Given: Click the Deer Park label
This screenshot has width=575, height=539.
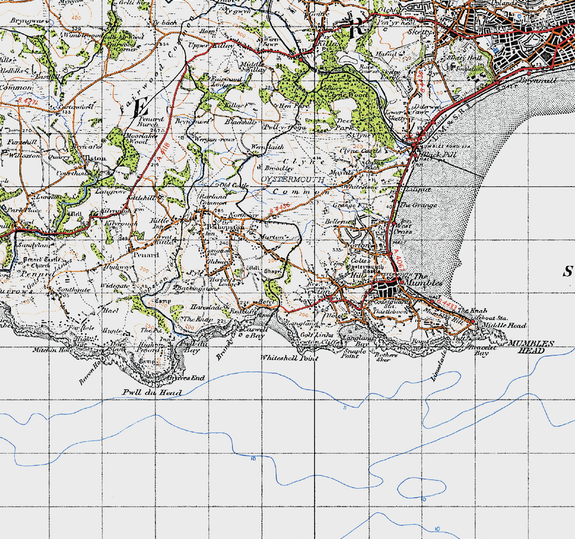Looking at the screenshot, I should 344,124.
